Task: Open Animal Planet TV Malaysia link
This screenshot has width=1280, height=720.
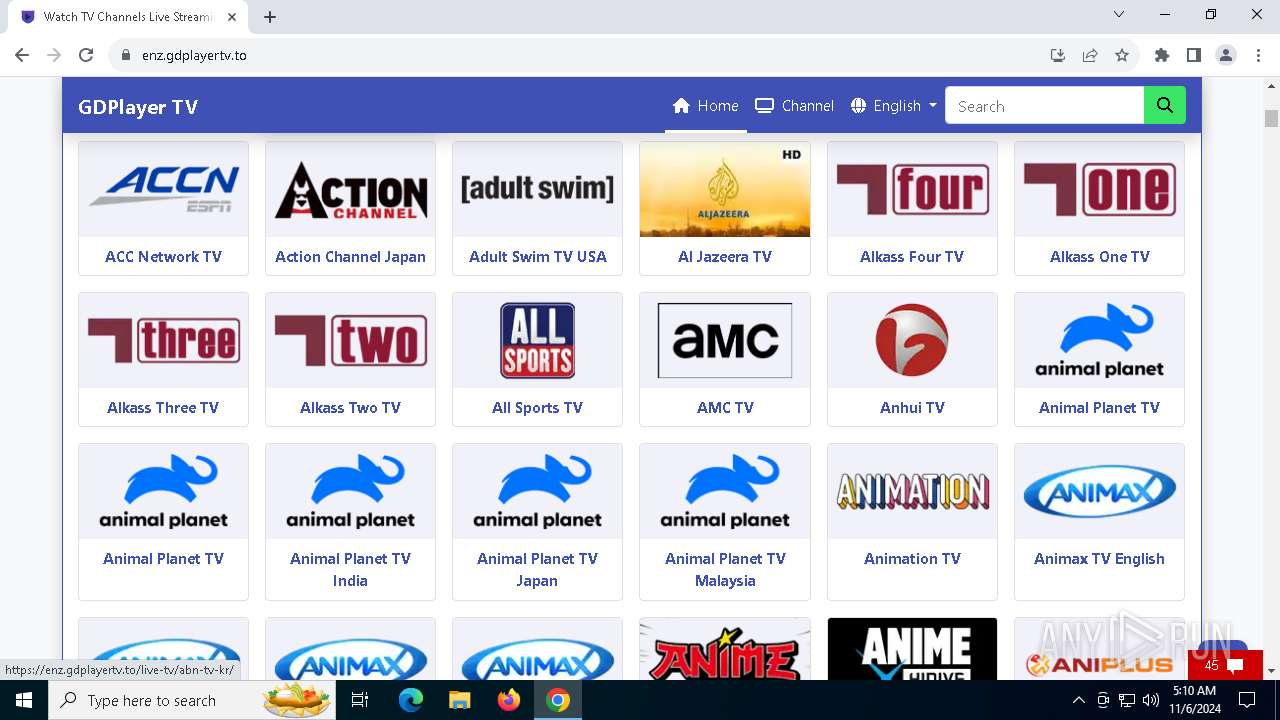Action: click(725, 570)
